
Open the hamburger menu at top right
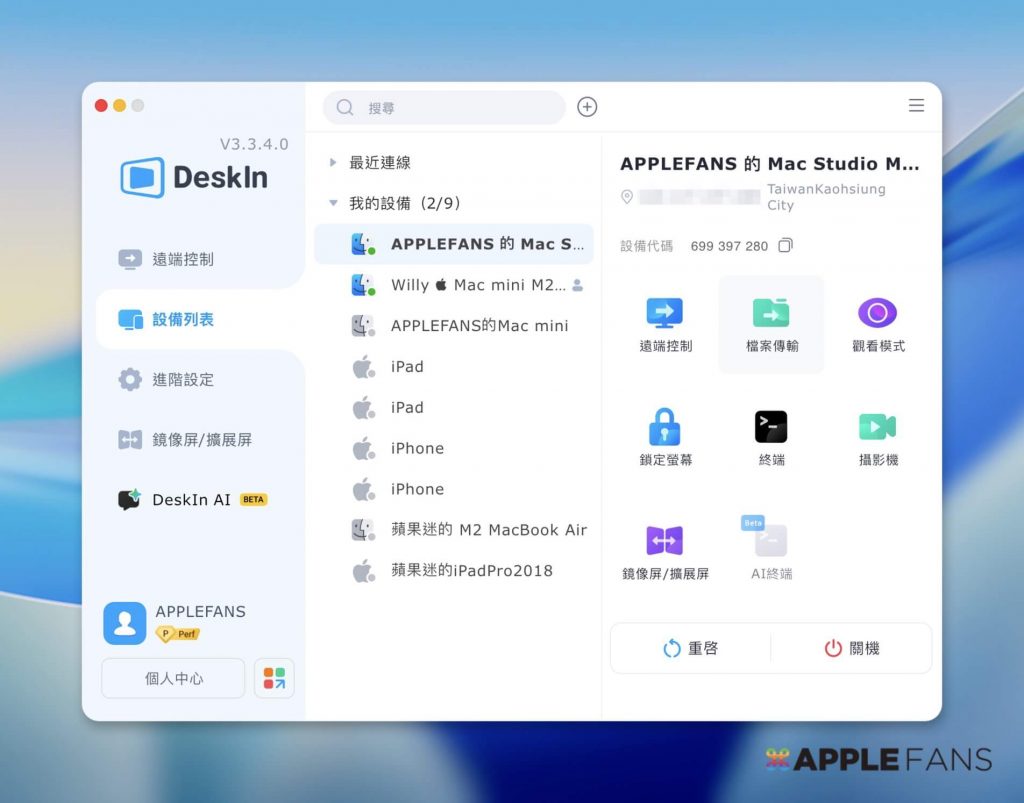coord(916,105)
